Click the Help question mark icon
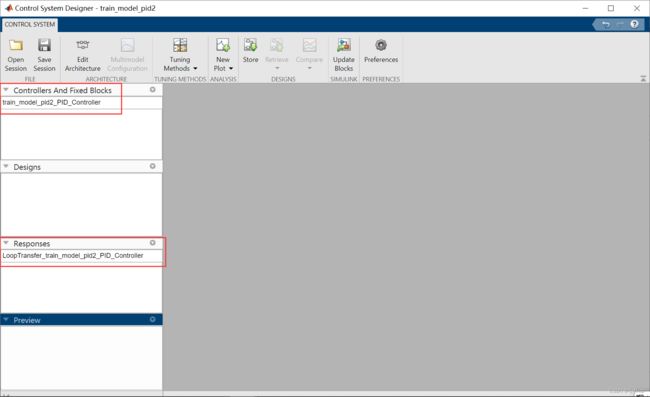Viewport: 650px width, 397px height. click(x=634, y=24)
